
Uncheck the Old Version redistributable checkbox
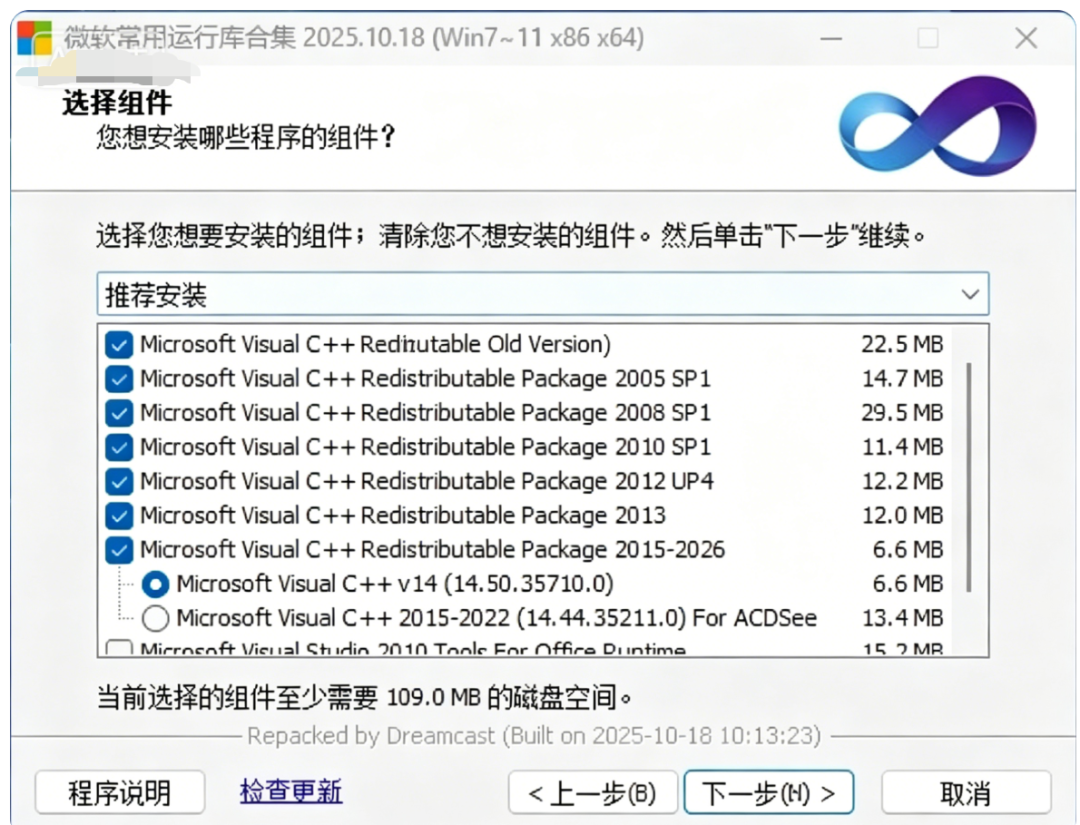(119, 344)
